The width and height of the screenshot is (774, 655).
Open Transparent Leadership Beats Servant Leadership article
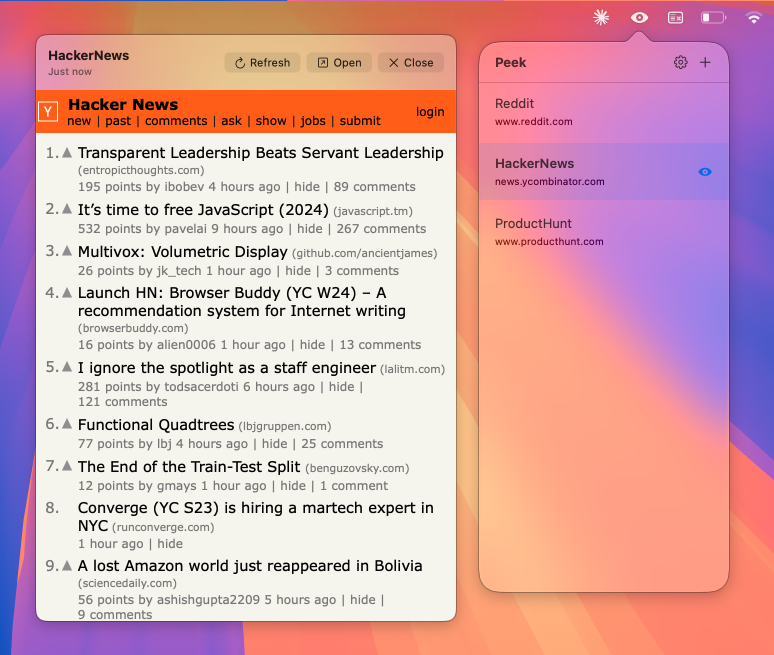pyautogui.click(x=261, y=153)
